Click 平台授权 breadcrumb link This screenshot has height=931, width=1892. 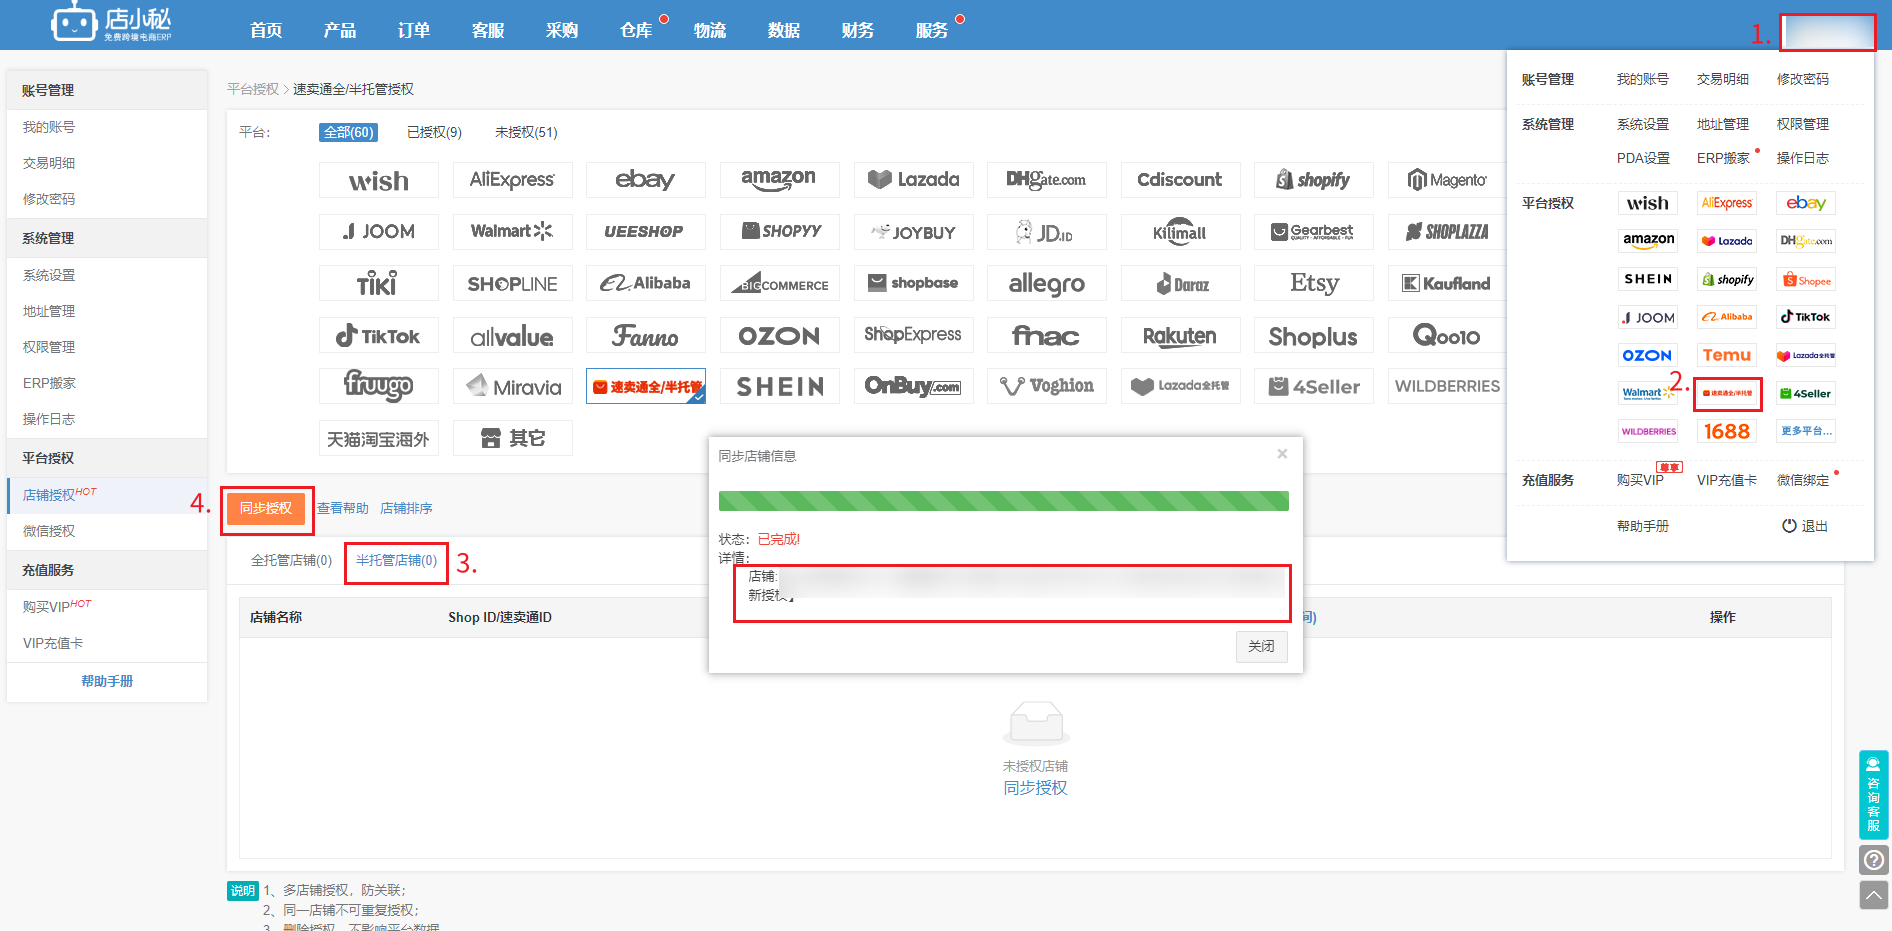tap(253, 89)
